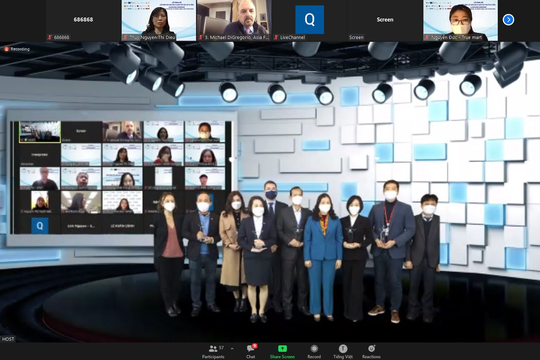Open the Reactions menu

click(x=371, y=352)
